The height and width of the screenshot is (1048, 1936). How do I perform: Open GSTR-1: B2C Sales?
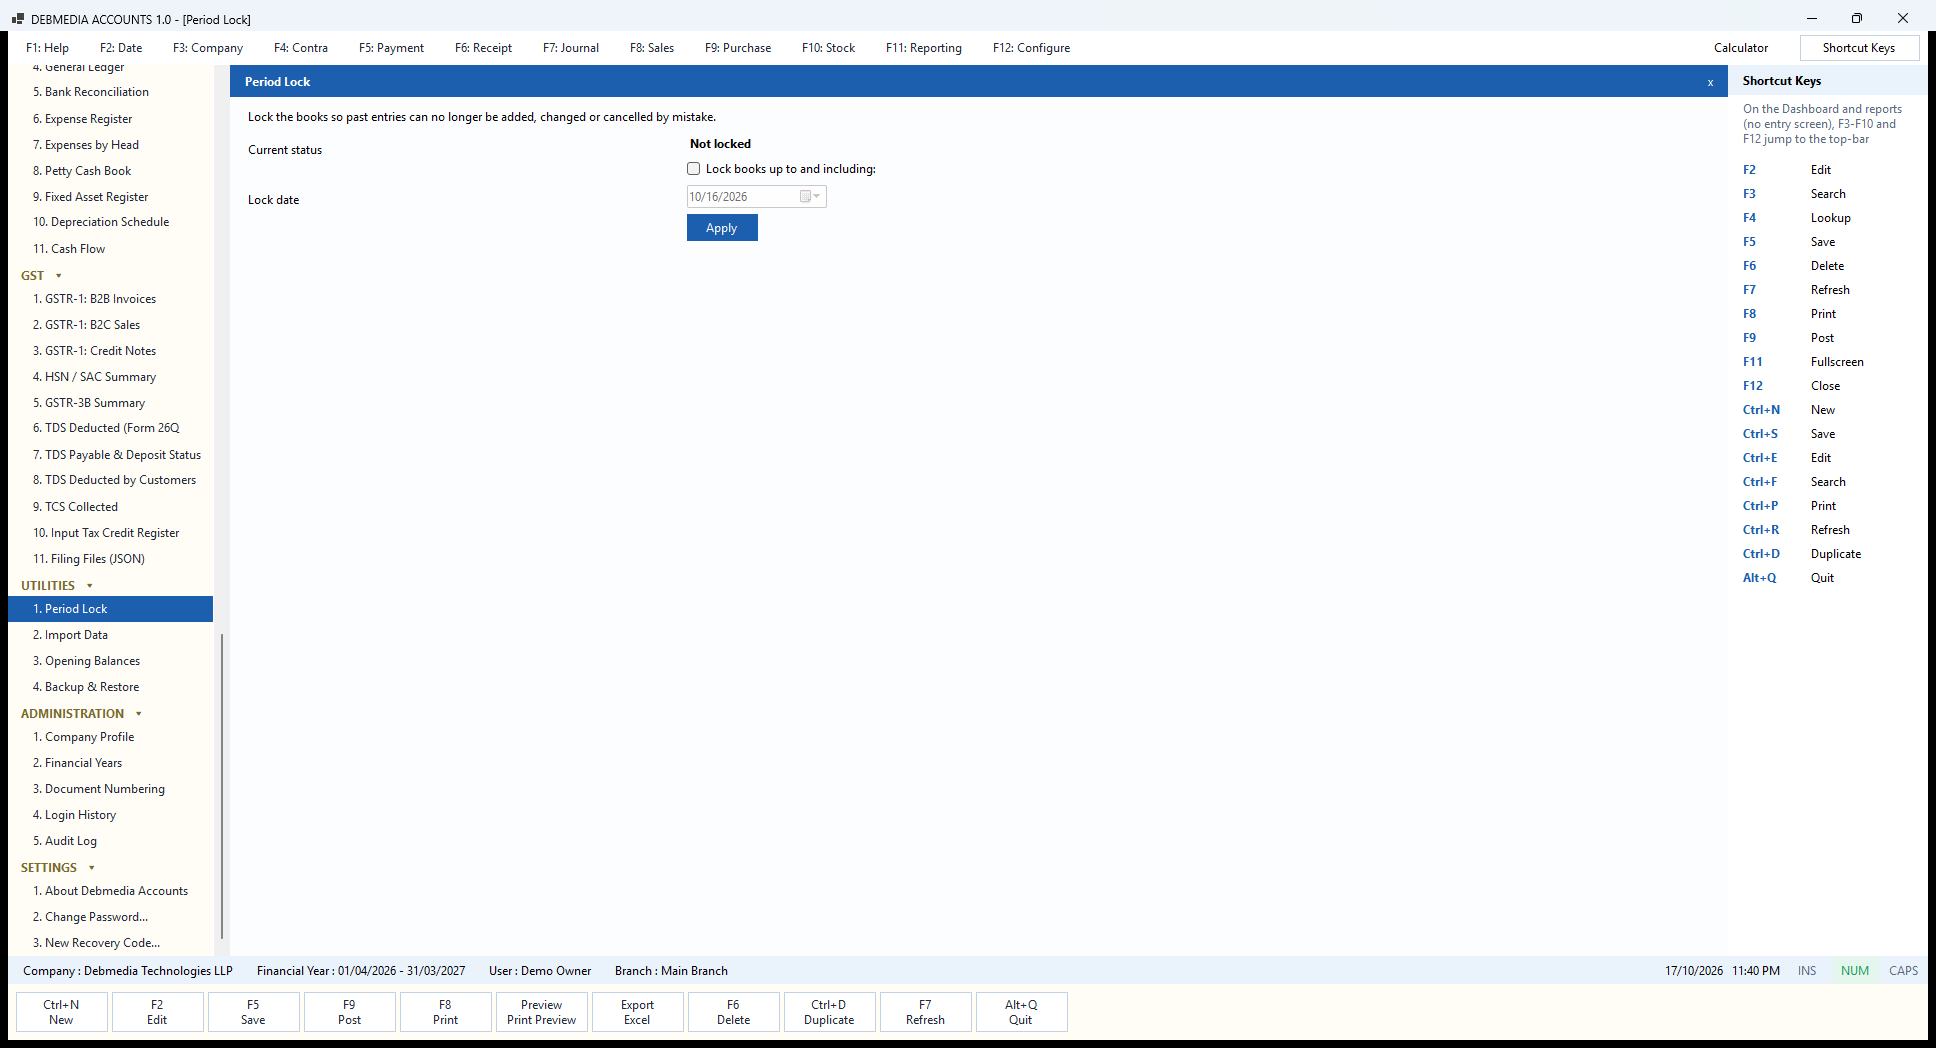coord(110,325)
